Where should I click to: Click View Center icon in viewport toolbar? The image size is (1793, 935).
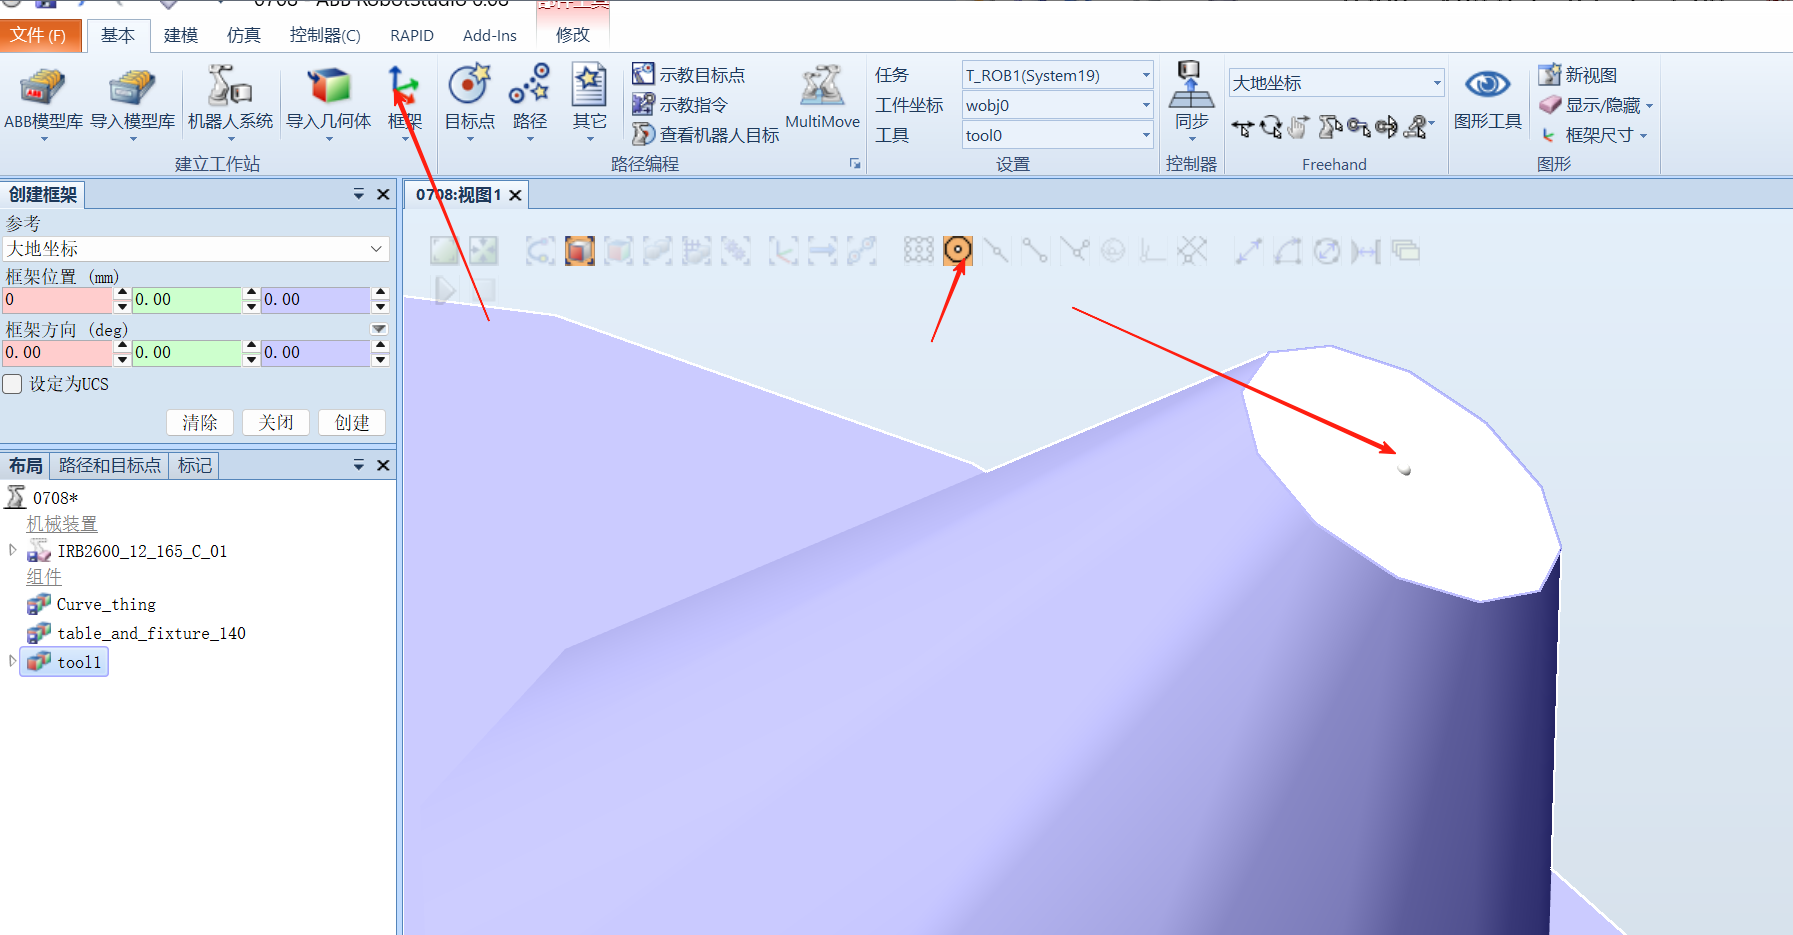click(x=483, y=250)
